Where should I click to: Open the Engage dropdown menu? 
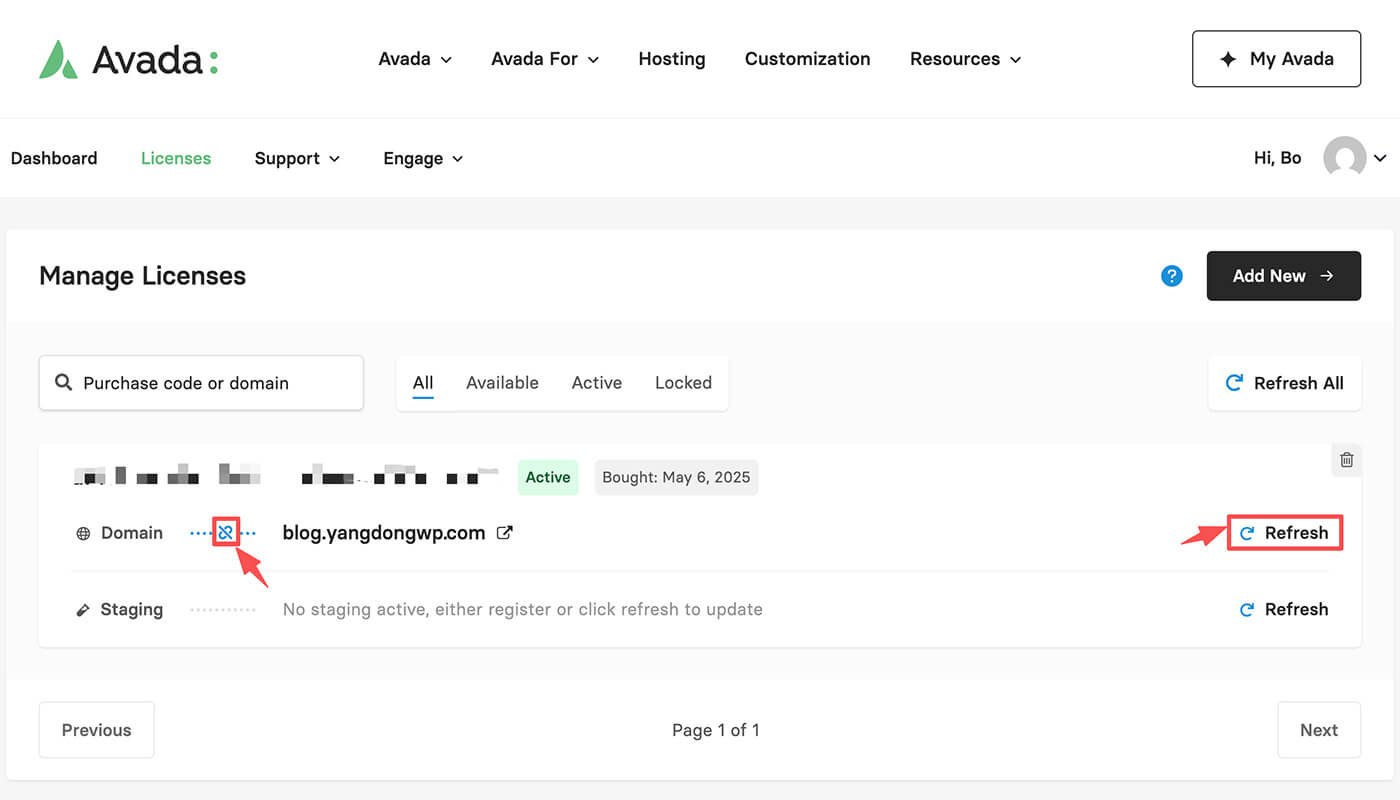pos(423,158)
